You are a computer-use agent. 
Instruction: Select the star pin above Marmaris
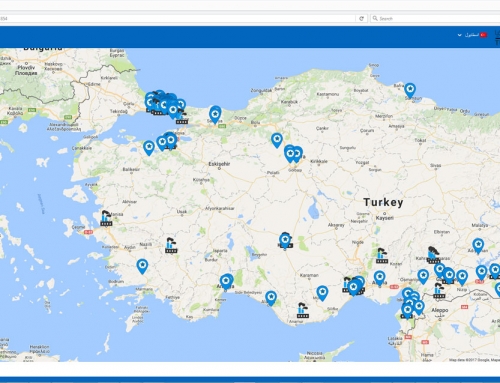tap(142, 266)
